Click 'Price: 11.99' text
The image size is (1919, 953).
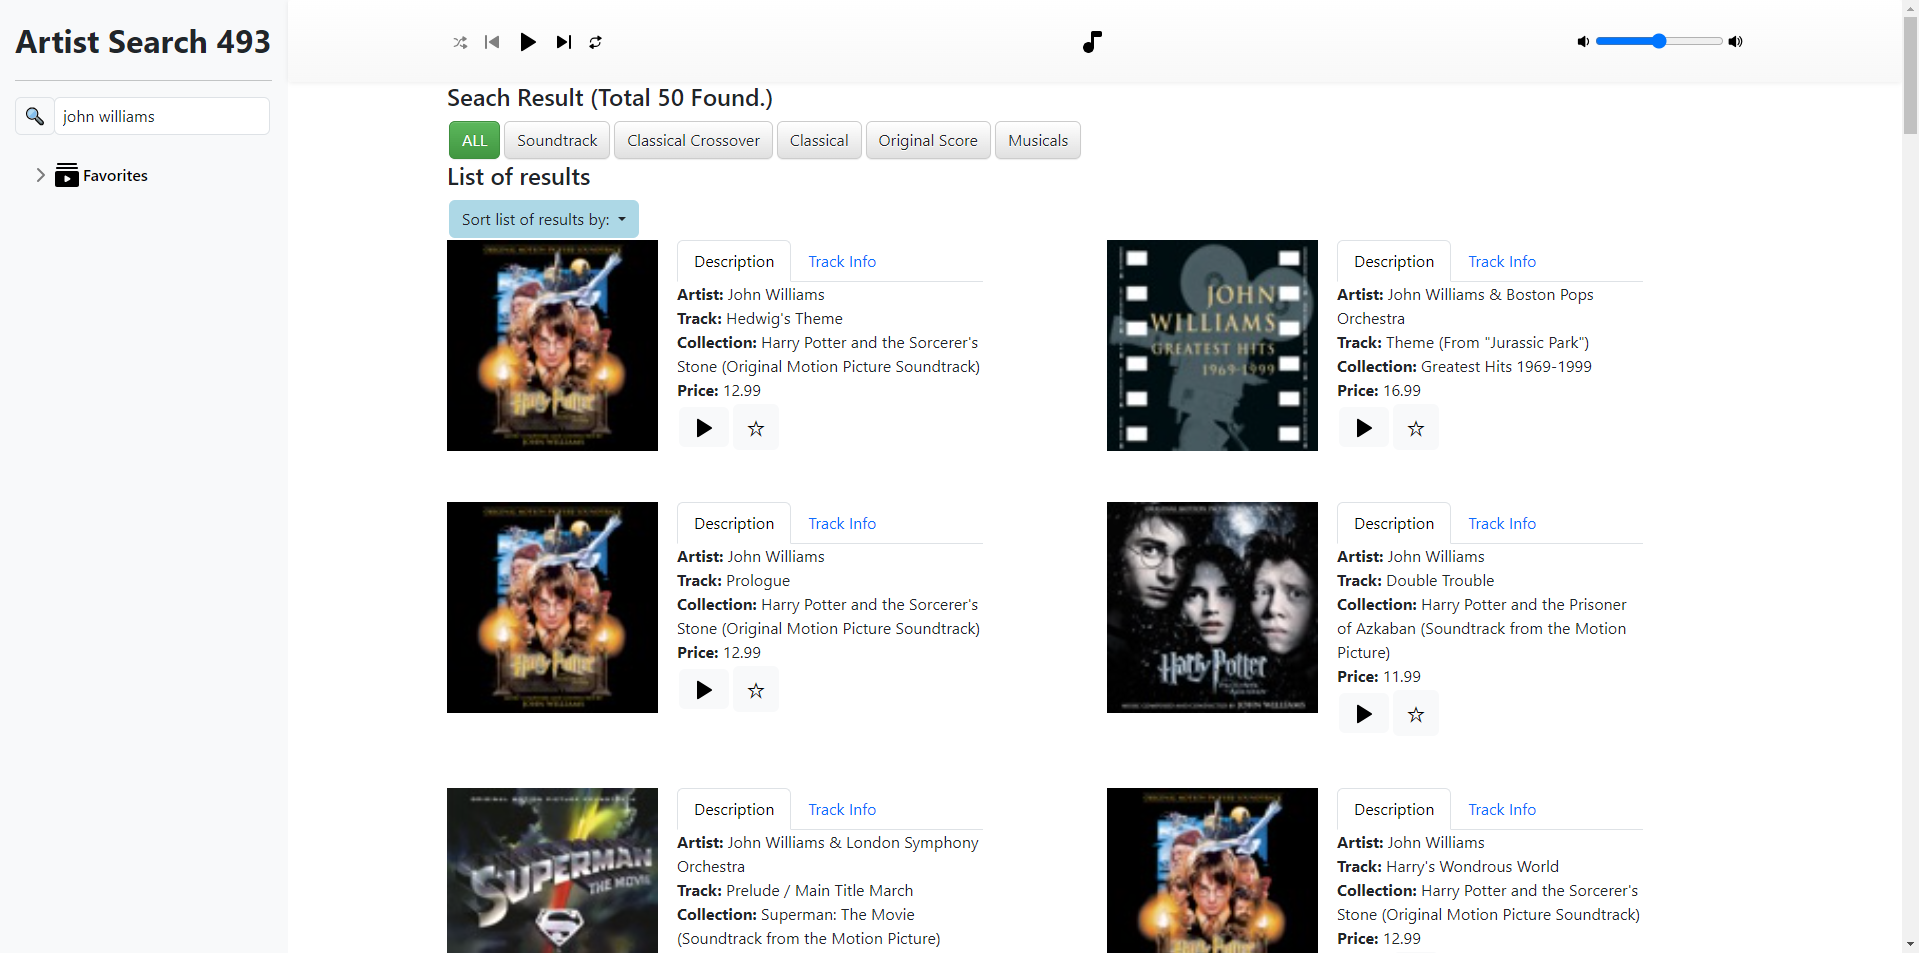(x=1379, y=677)
